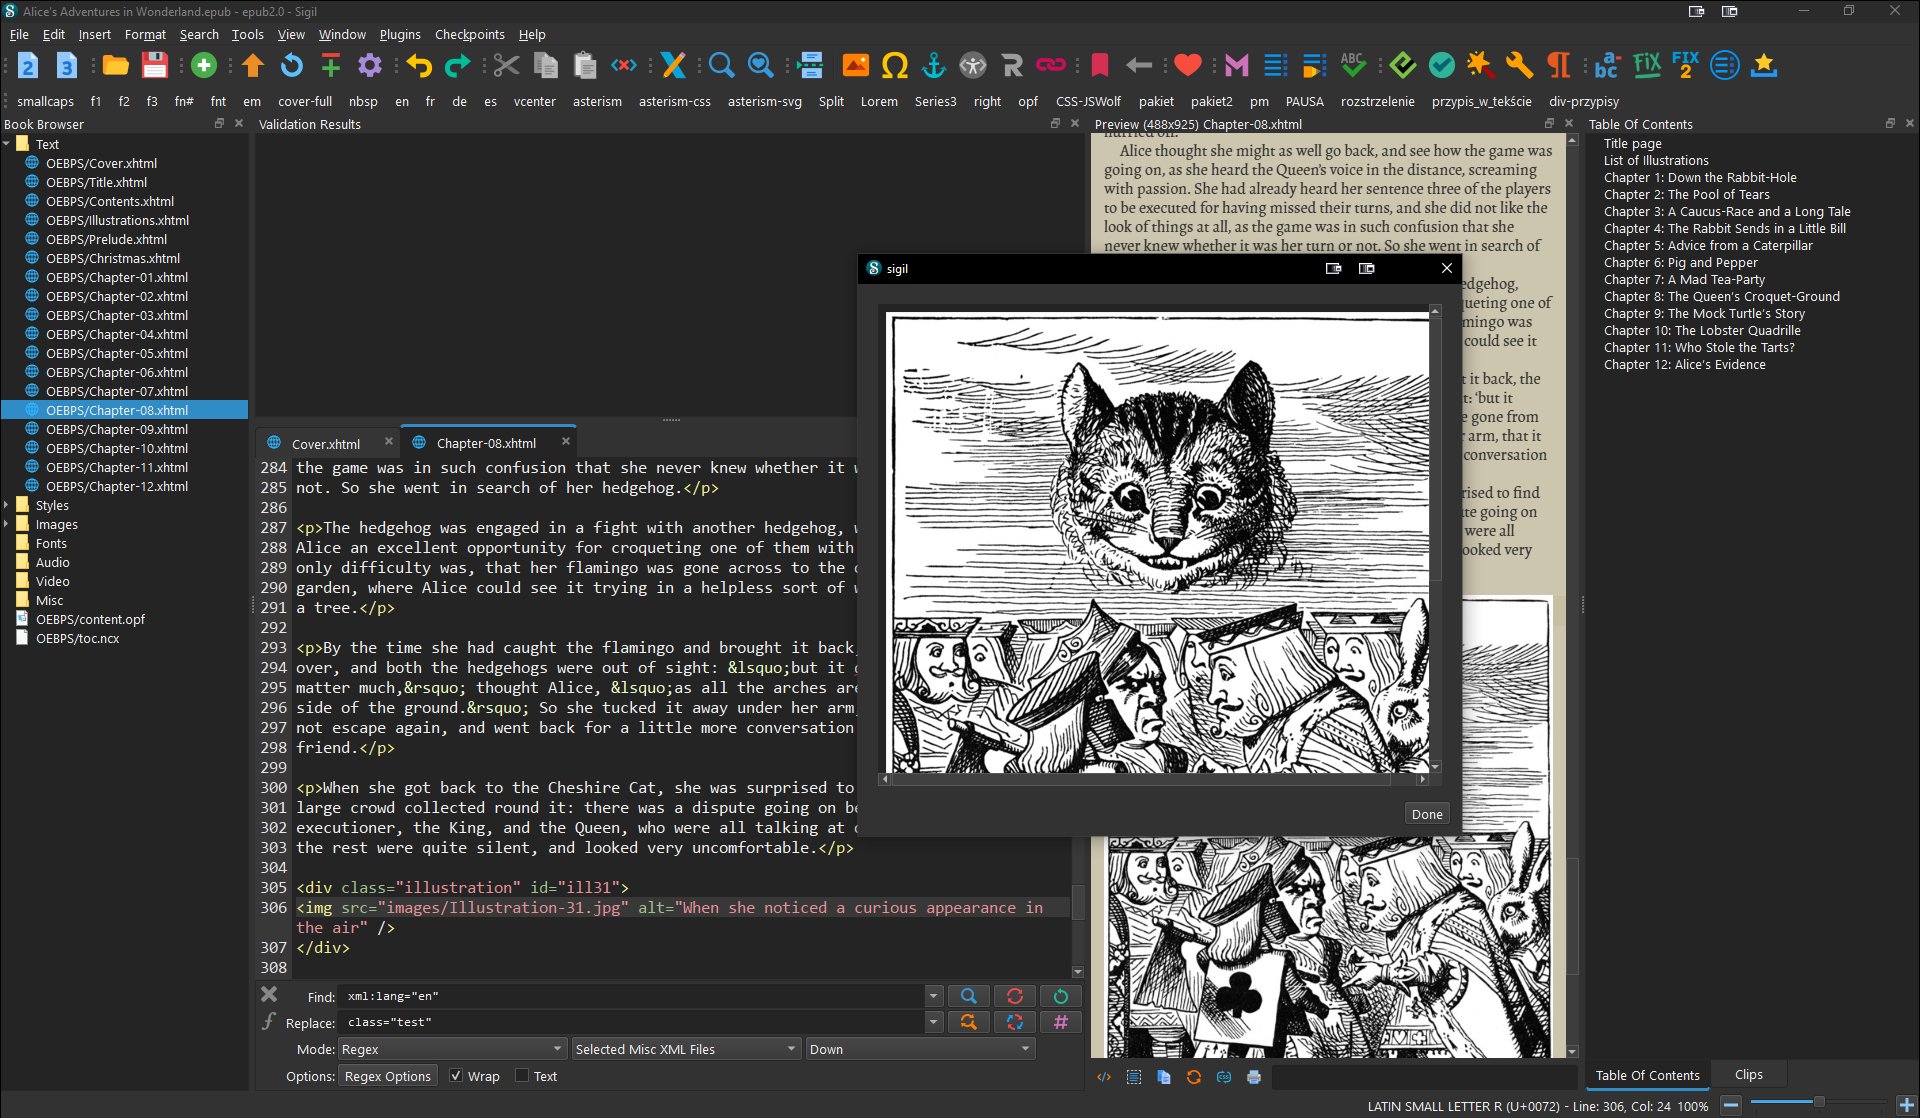1920x1118 pixels.
Task: Open the Plugins menu
Action: (400, 34)
